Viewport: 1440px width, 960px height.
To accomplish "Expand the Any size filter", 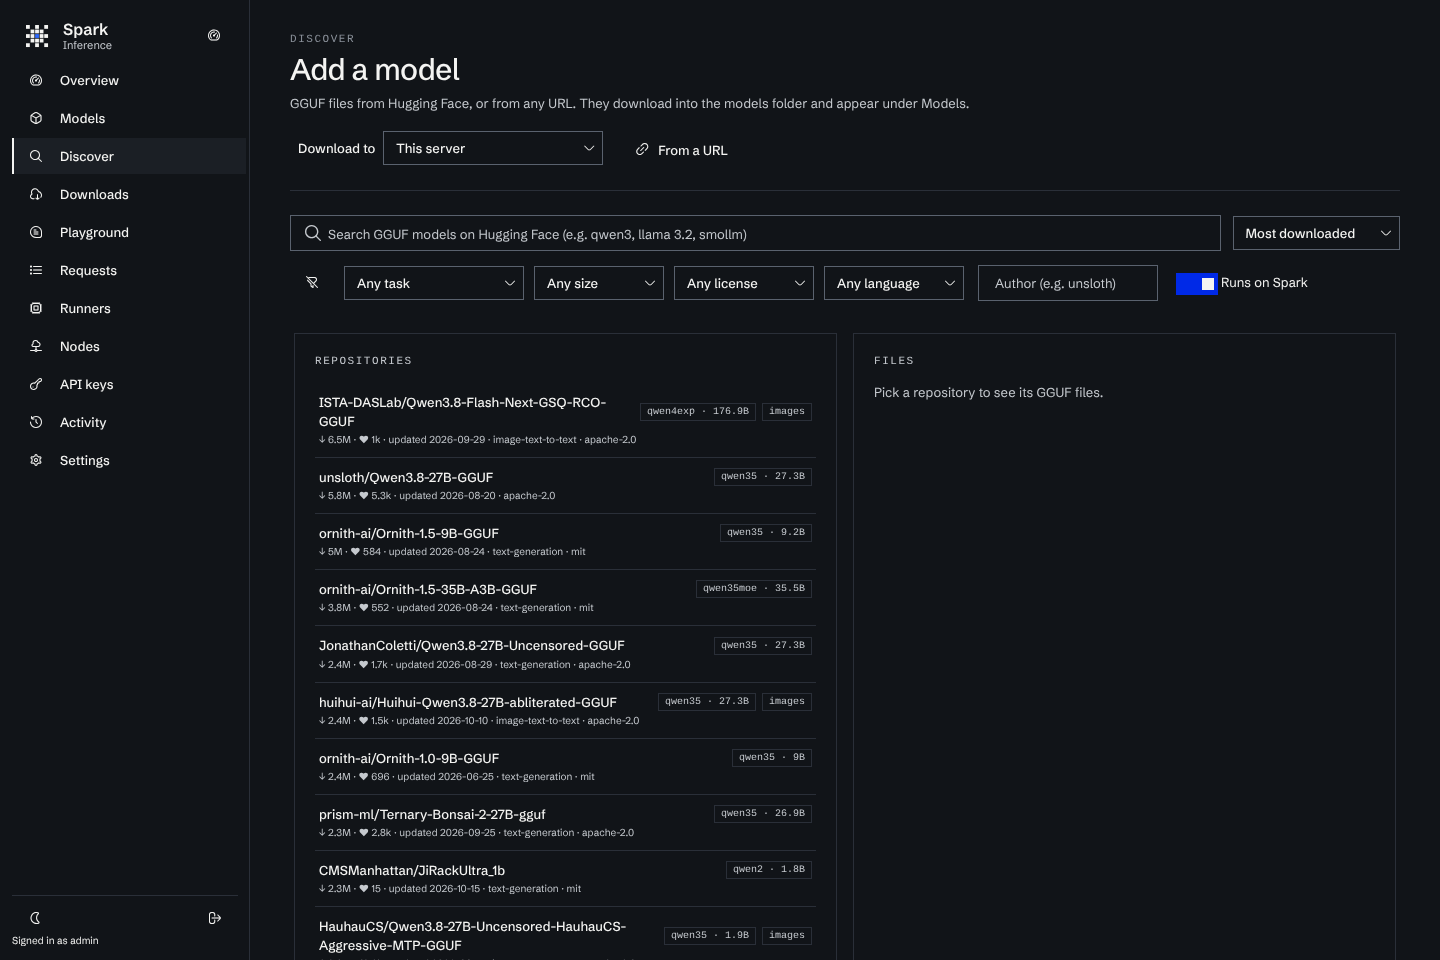I will tap(599, 283).
